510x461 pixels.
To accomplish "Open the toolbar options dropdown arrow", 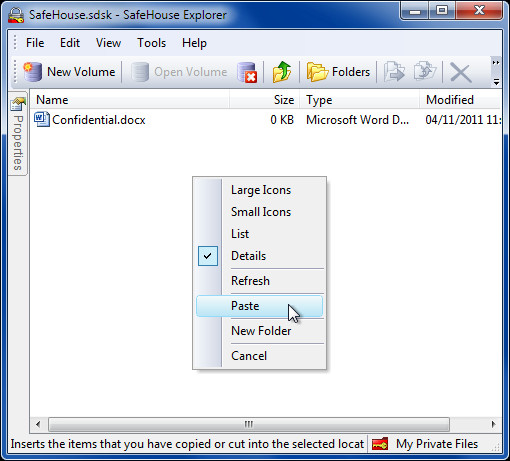I will click(x=496, y=82).
